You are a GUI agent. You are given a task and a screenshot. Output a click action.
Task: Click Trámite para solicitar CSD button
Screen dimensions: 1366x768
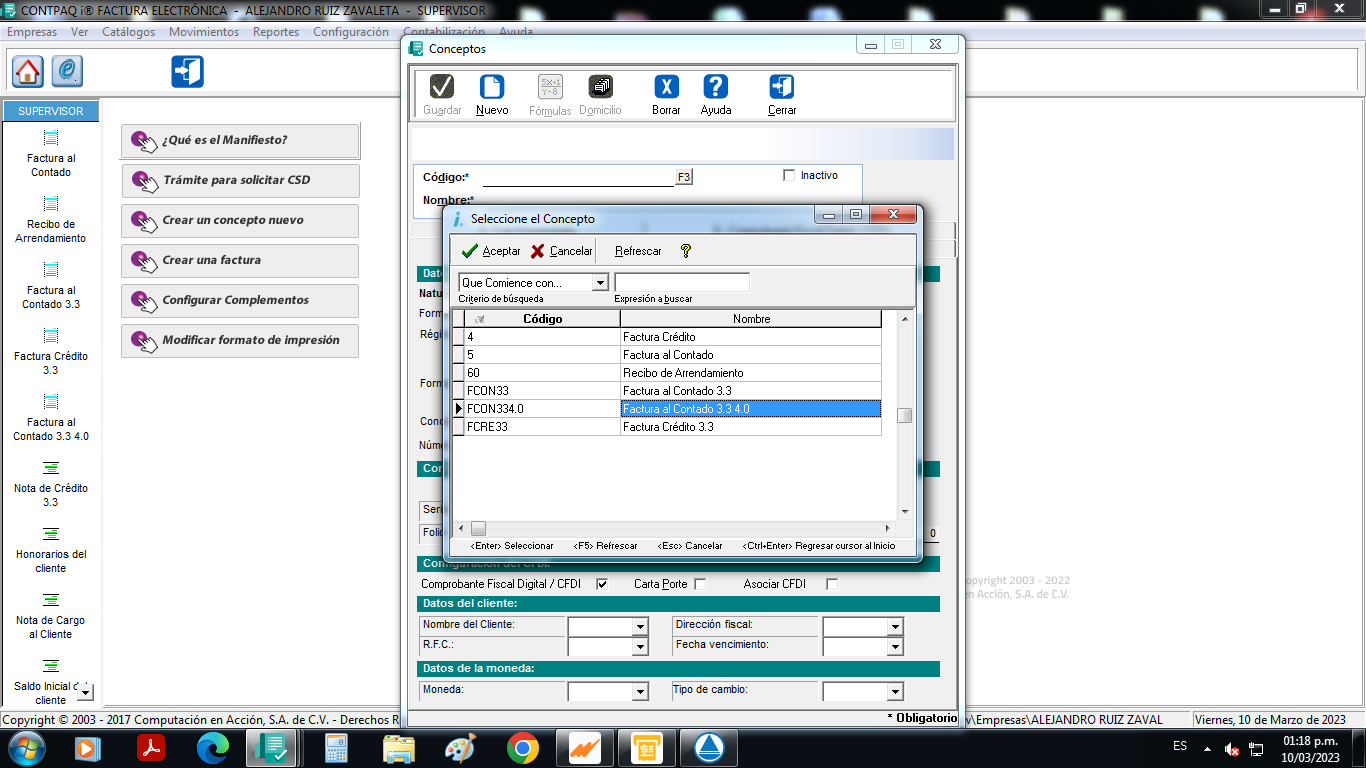(x=239, y=181)
